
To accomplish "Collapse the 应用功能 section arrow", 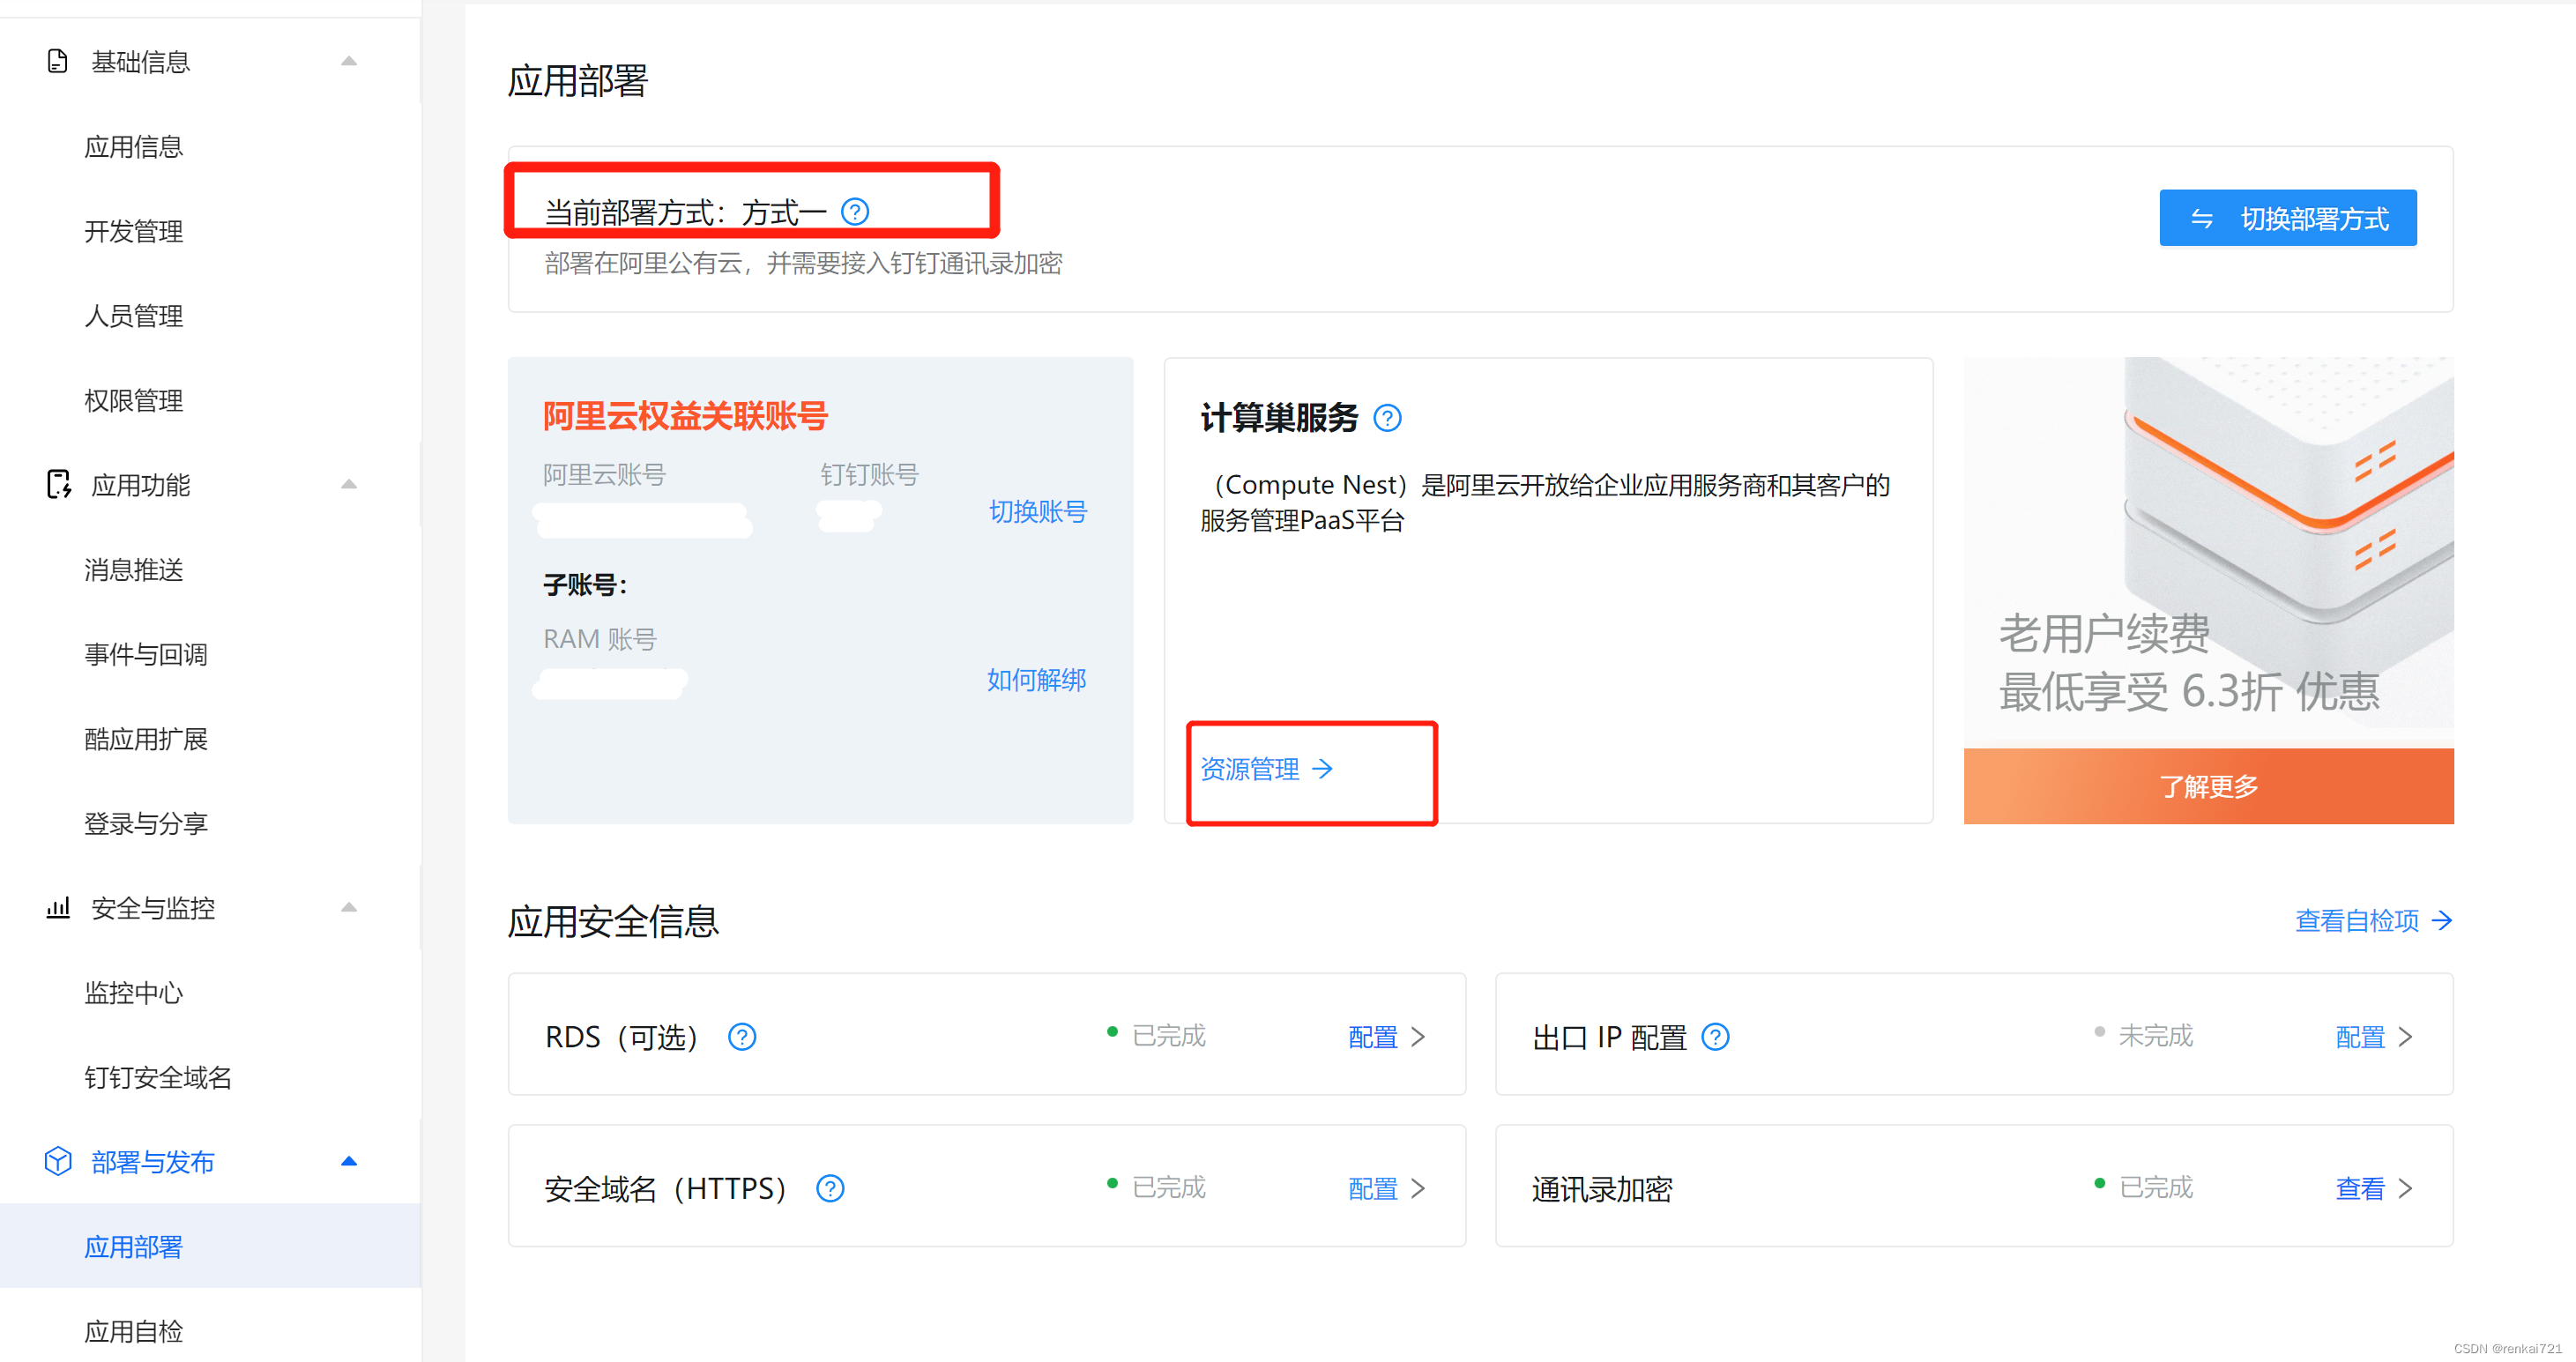I will [349, 484].
